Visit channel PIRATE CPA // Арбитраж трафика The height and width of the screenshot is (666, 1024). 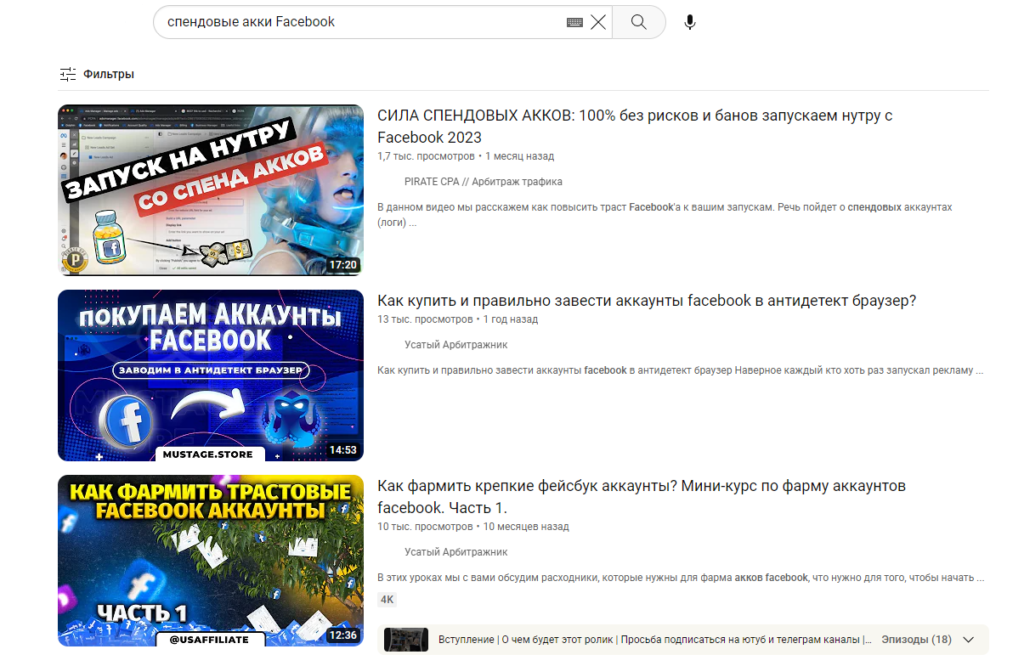point(483,182)
